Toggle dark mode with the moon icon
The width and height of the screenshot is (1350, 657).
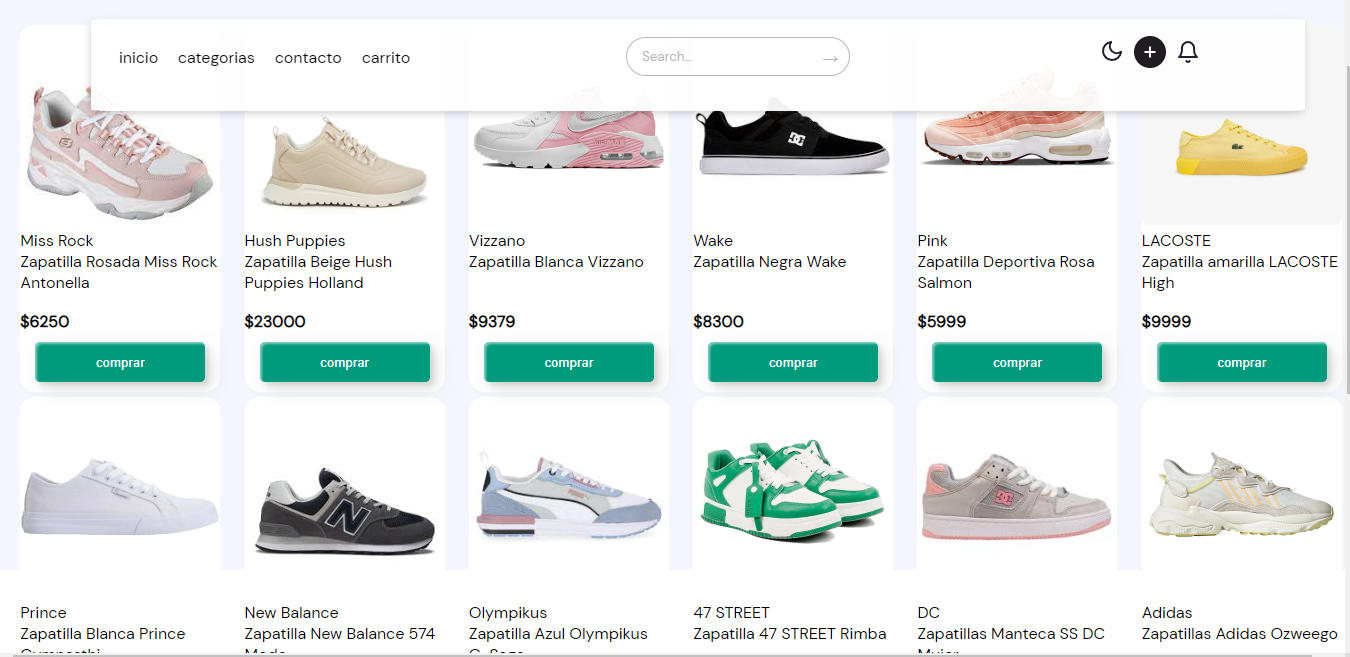tap(1111, 51)
